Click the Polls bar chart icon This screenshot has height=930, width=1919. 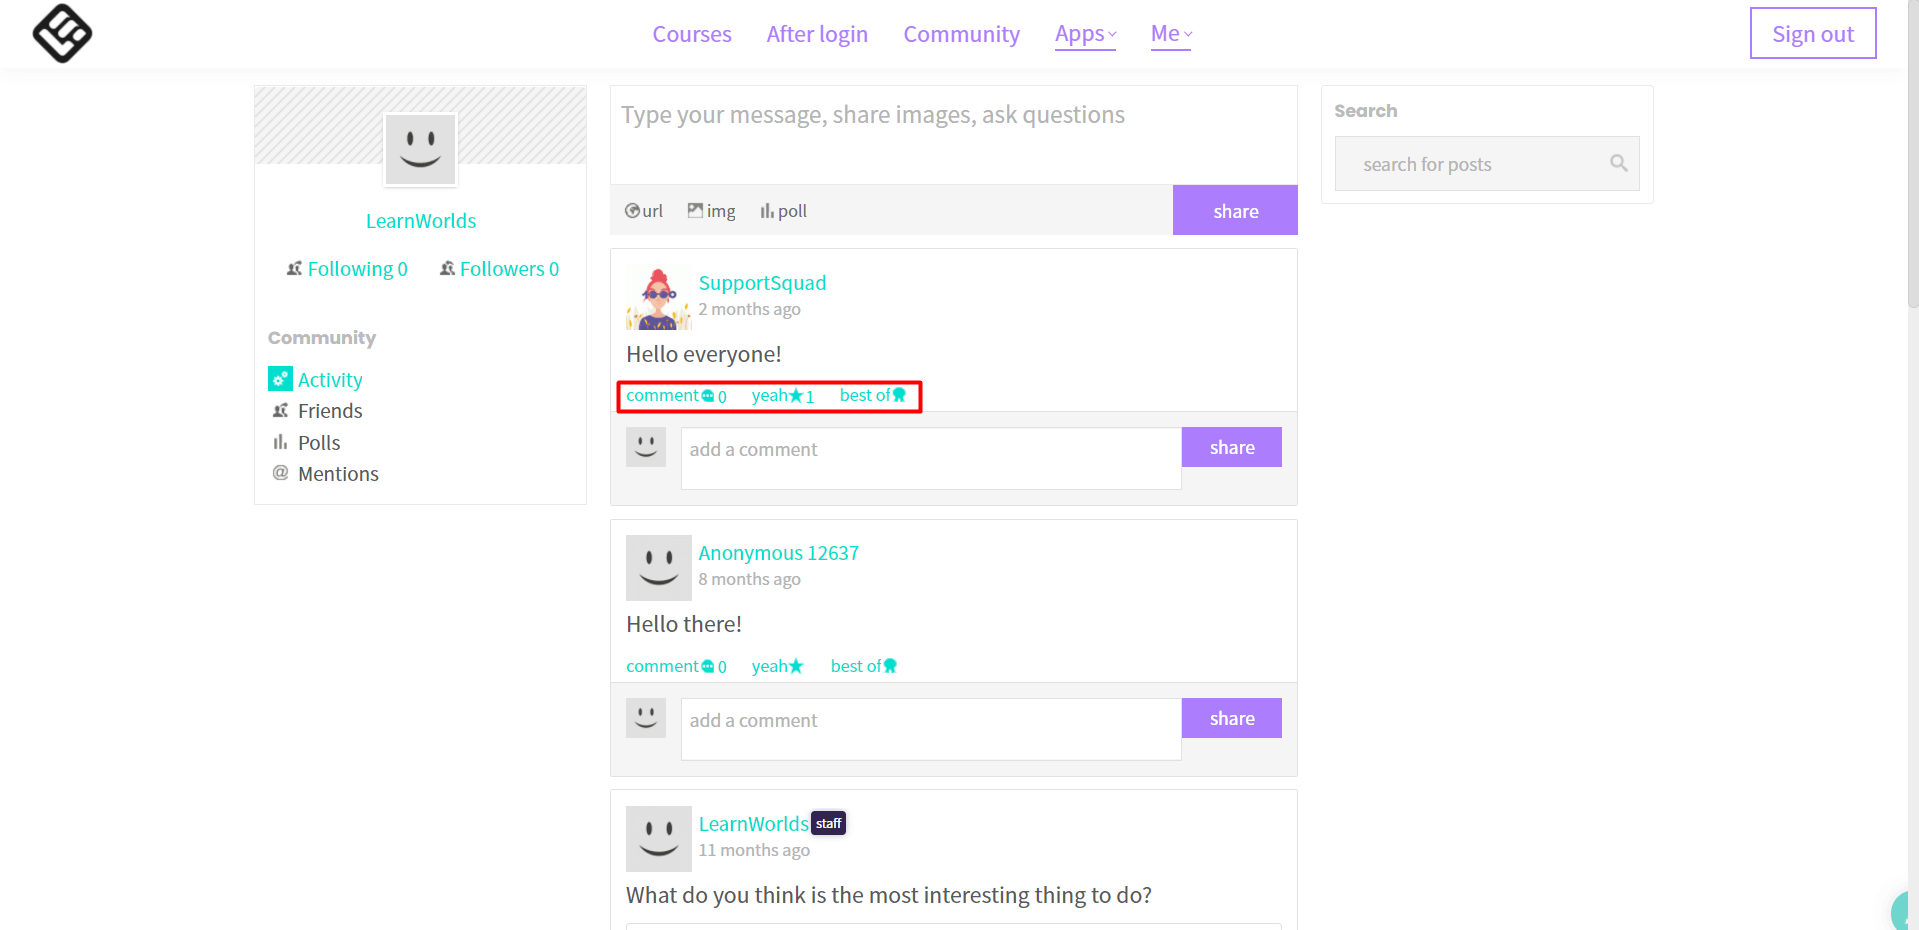(280, 442)
